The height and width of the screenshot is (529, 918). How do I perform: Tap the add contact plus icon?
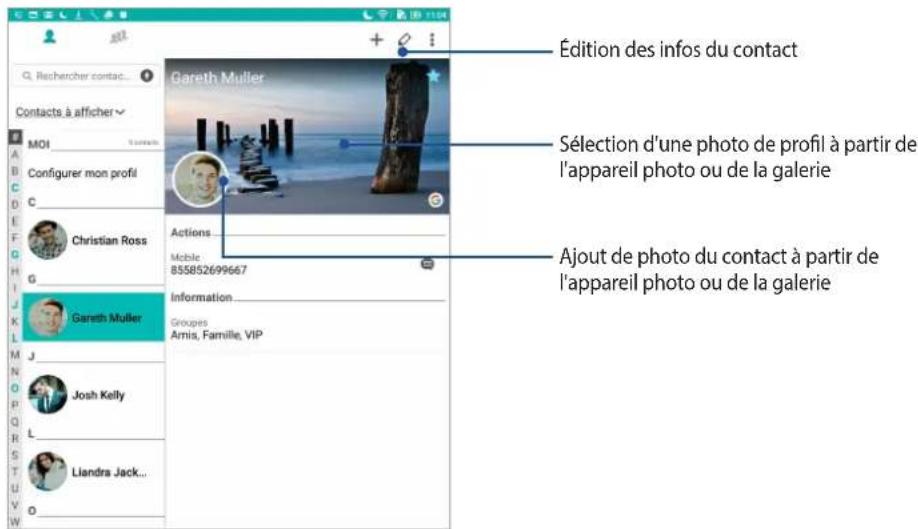tap(377, 40)
